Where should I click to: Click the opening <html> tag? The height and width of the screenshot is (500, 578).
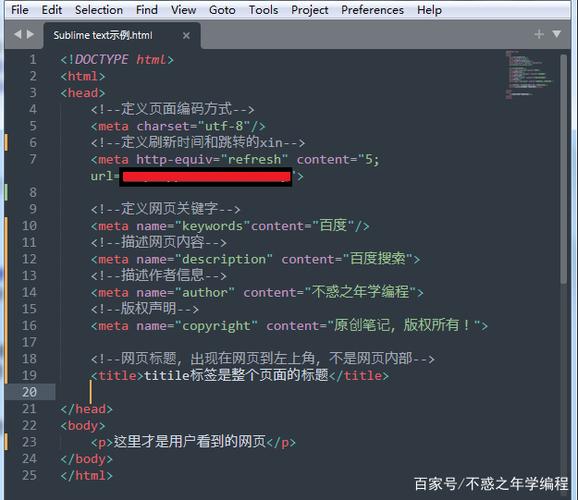83,76
